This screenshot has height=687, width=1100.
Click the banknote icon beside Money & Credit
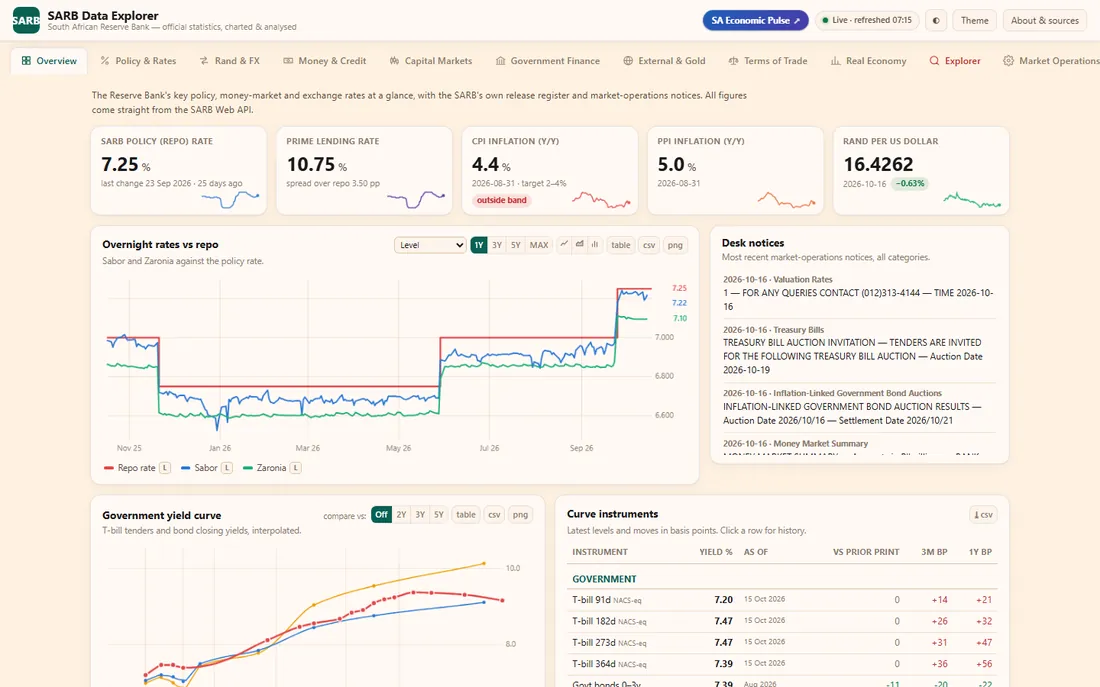(288, 61)
